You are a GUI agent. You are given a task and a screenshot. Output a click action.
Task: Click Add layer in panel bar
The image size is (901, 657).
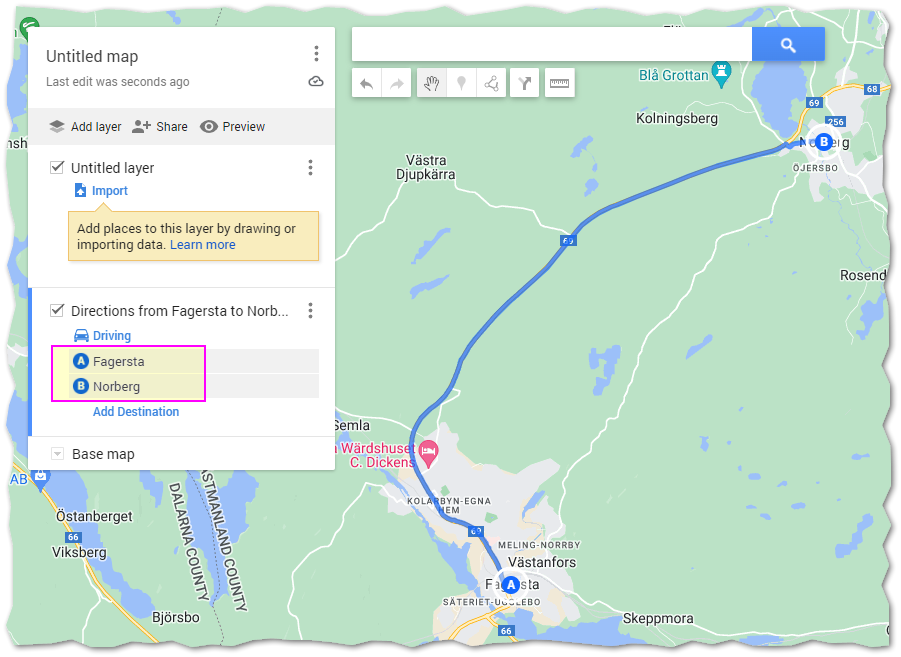pyautogui.click(x=85, y=126)
